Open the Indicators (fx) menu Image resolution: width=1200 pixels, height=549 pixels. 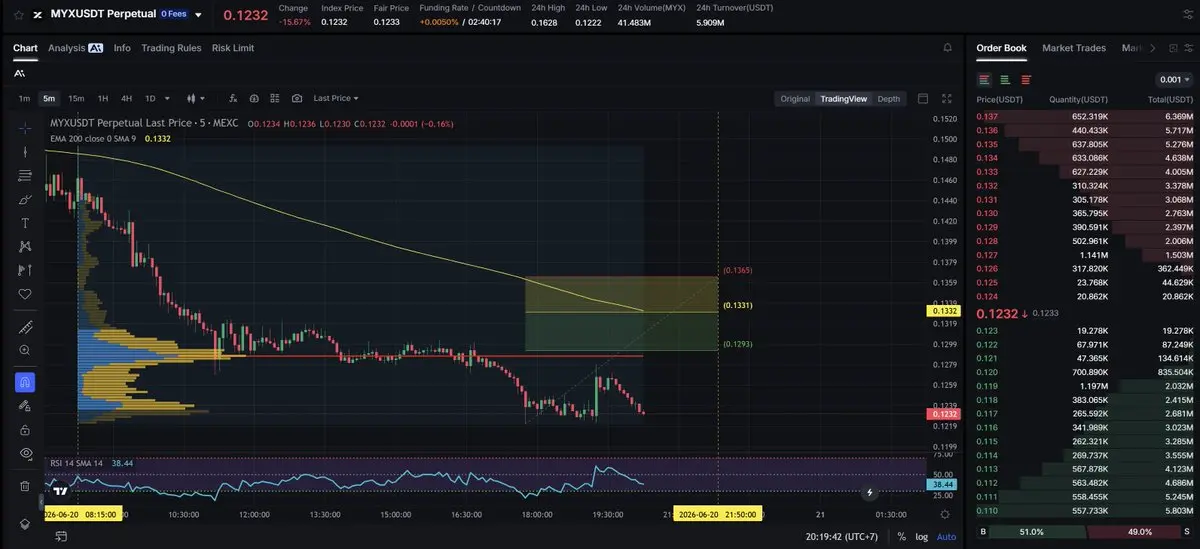232,98
